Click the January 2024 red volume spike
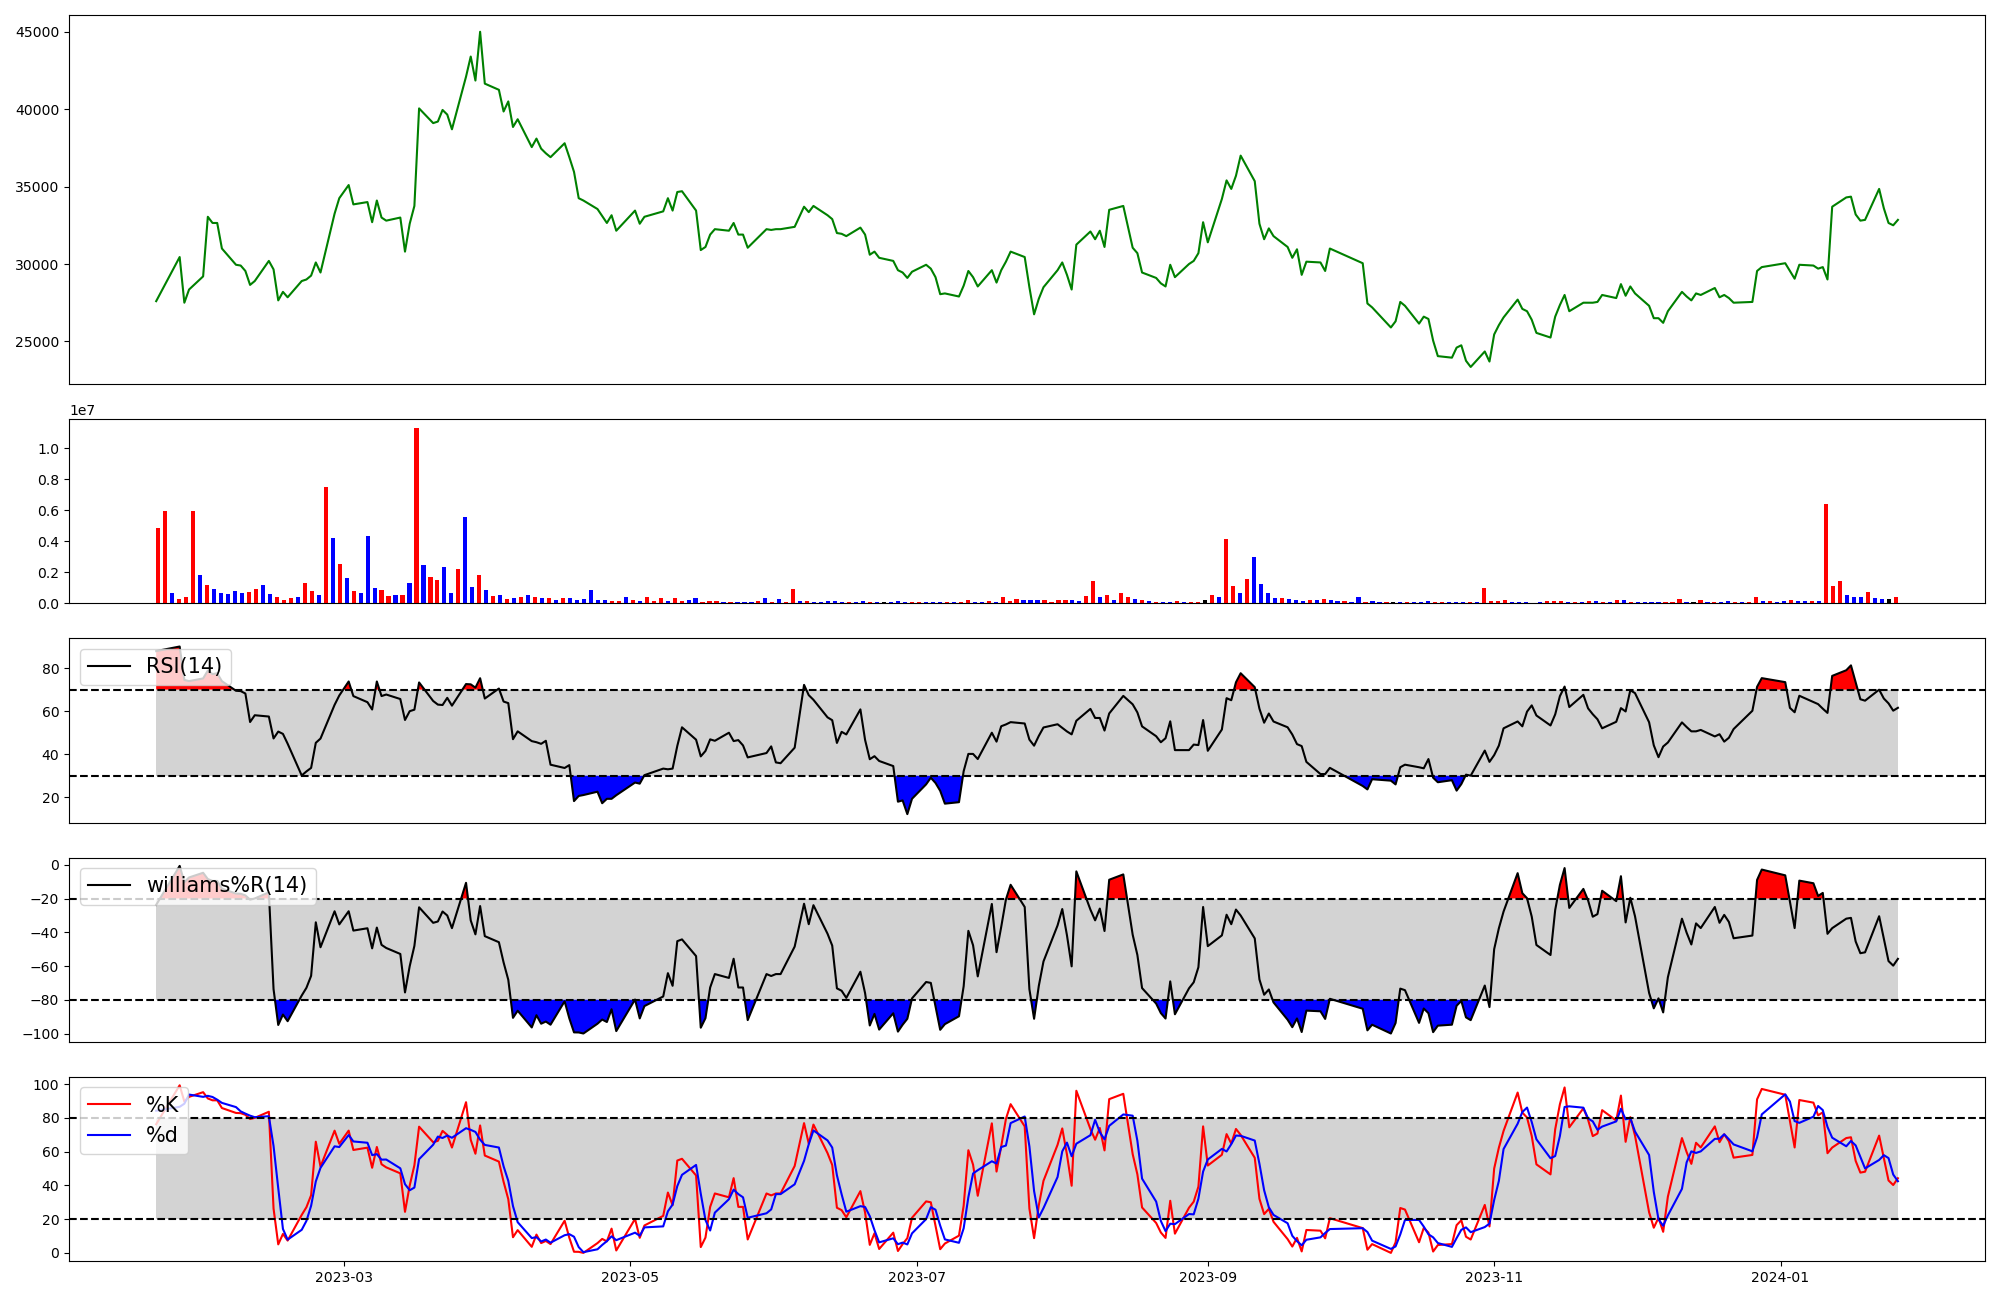 pos(1826,553)
